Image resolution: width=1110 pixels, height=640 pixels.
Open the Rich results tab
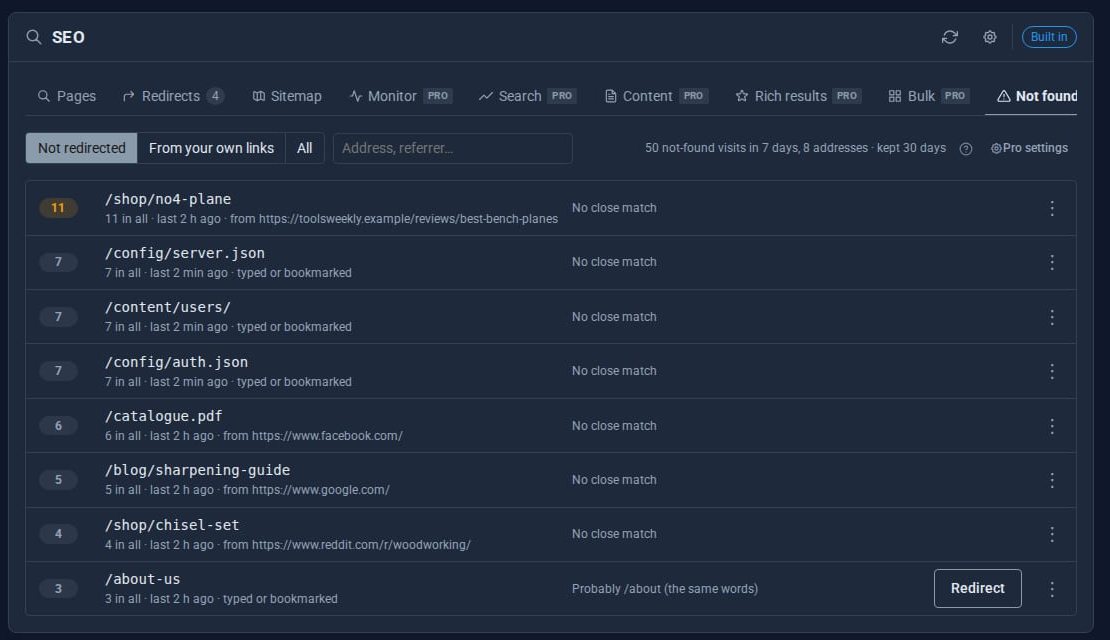[798, 96]
